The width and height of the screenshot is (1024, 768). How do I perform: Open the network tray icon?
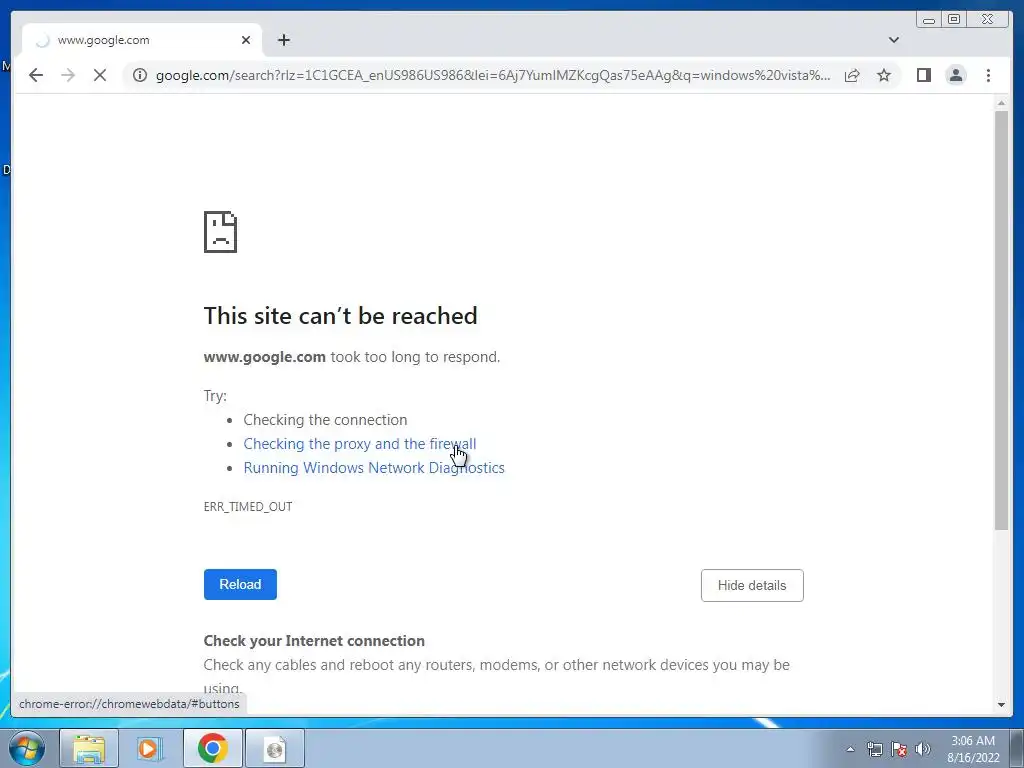coord(874,749)
